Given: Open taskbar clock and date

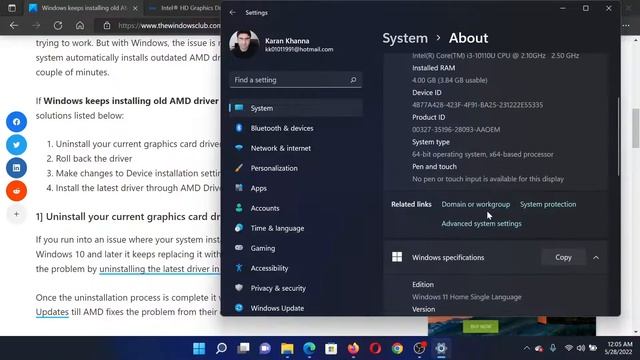Looking at the screenshot, I should tap(619, 348).
